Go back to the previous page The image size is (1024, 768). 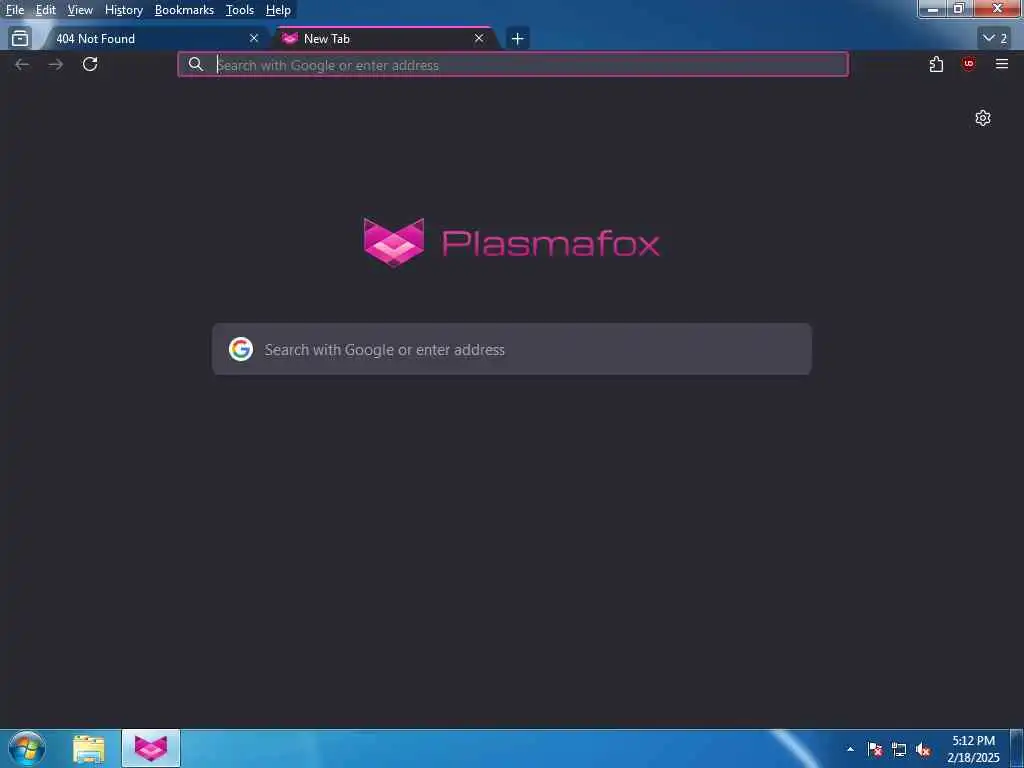pyautogui.click(x=22, y=64)
